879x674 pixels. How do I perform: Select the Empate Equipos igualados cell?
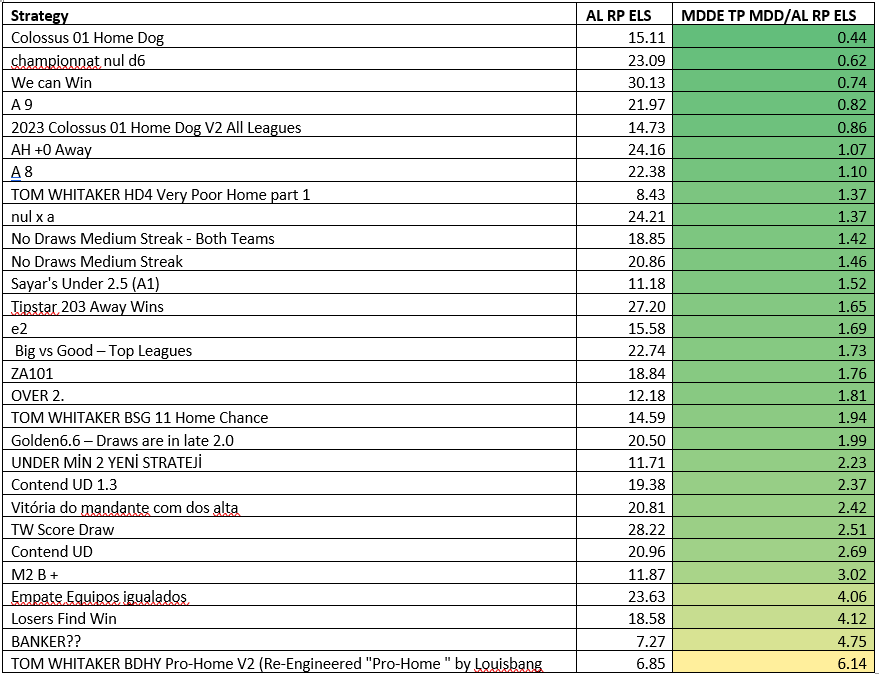[289, 596]
